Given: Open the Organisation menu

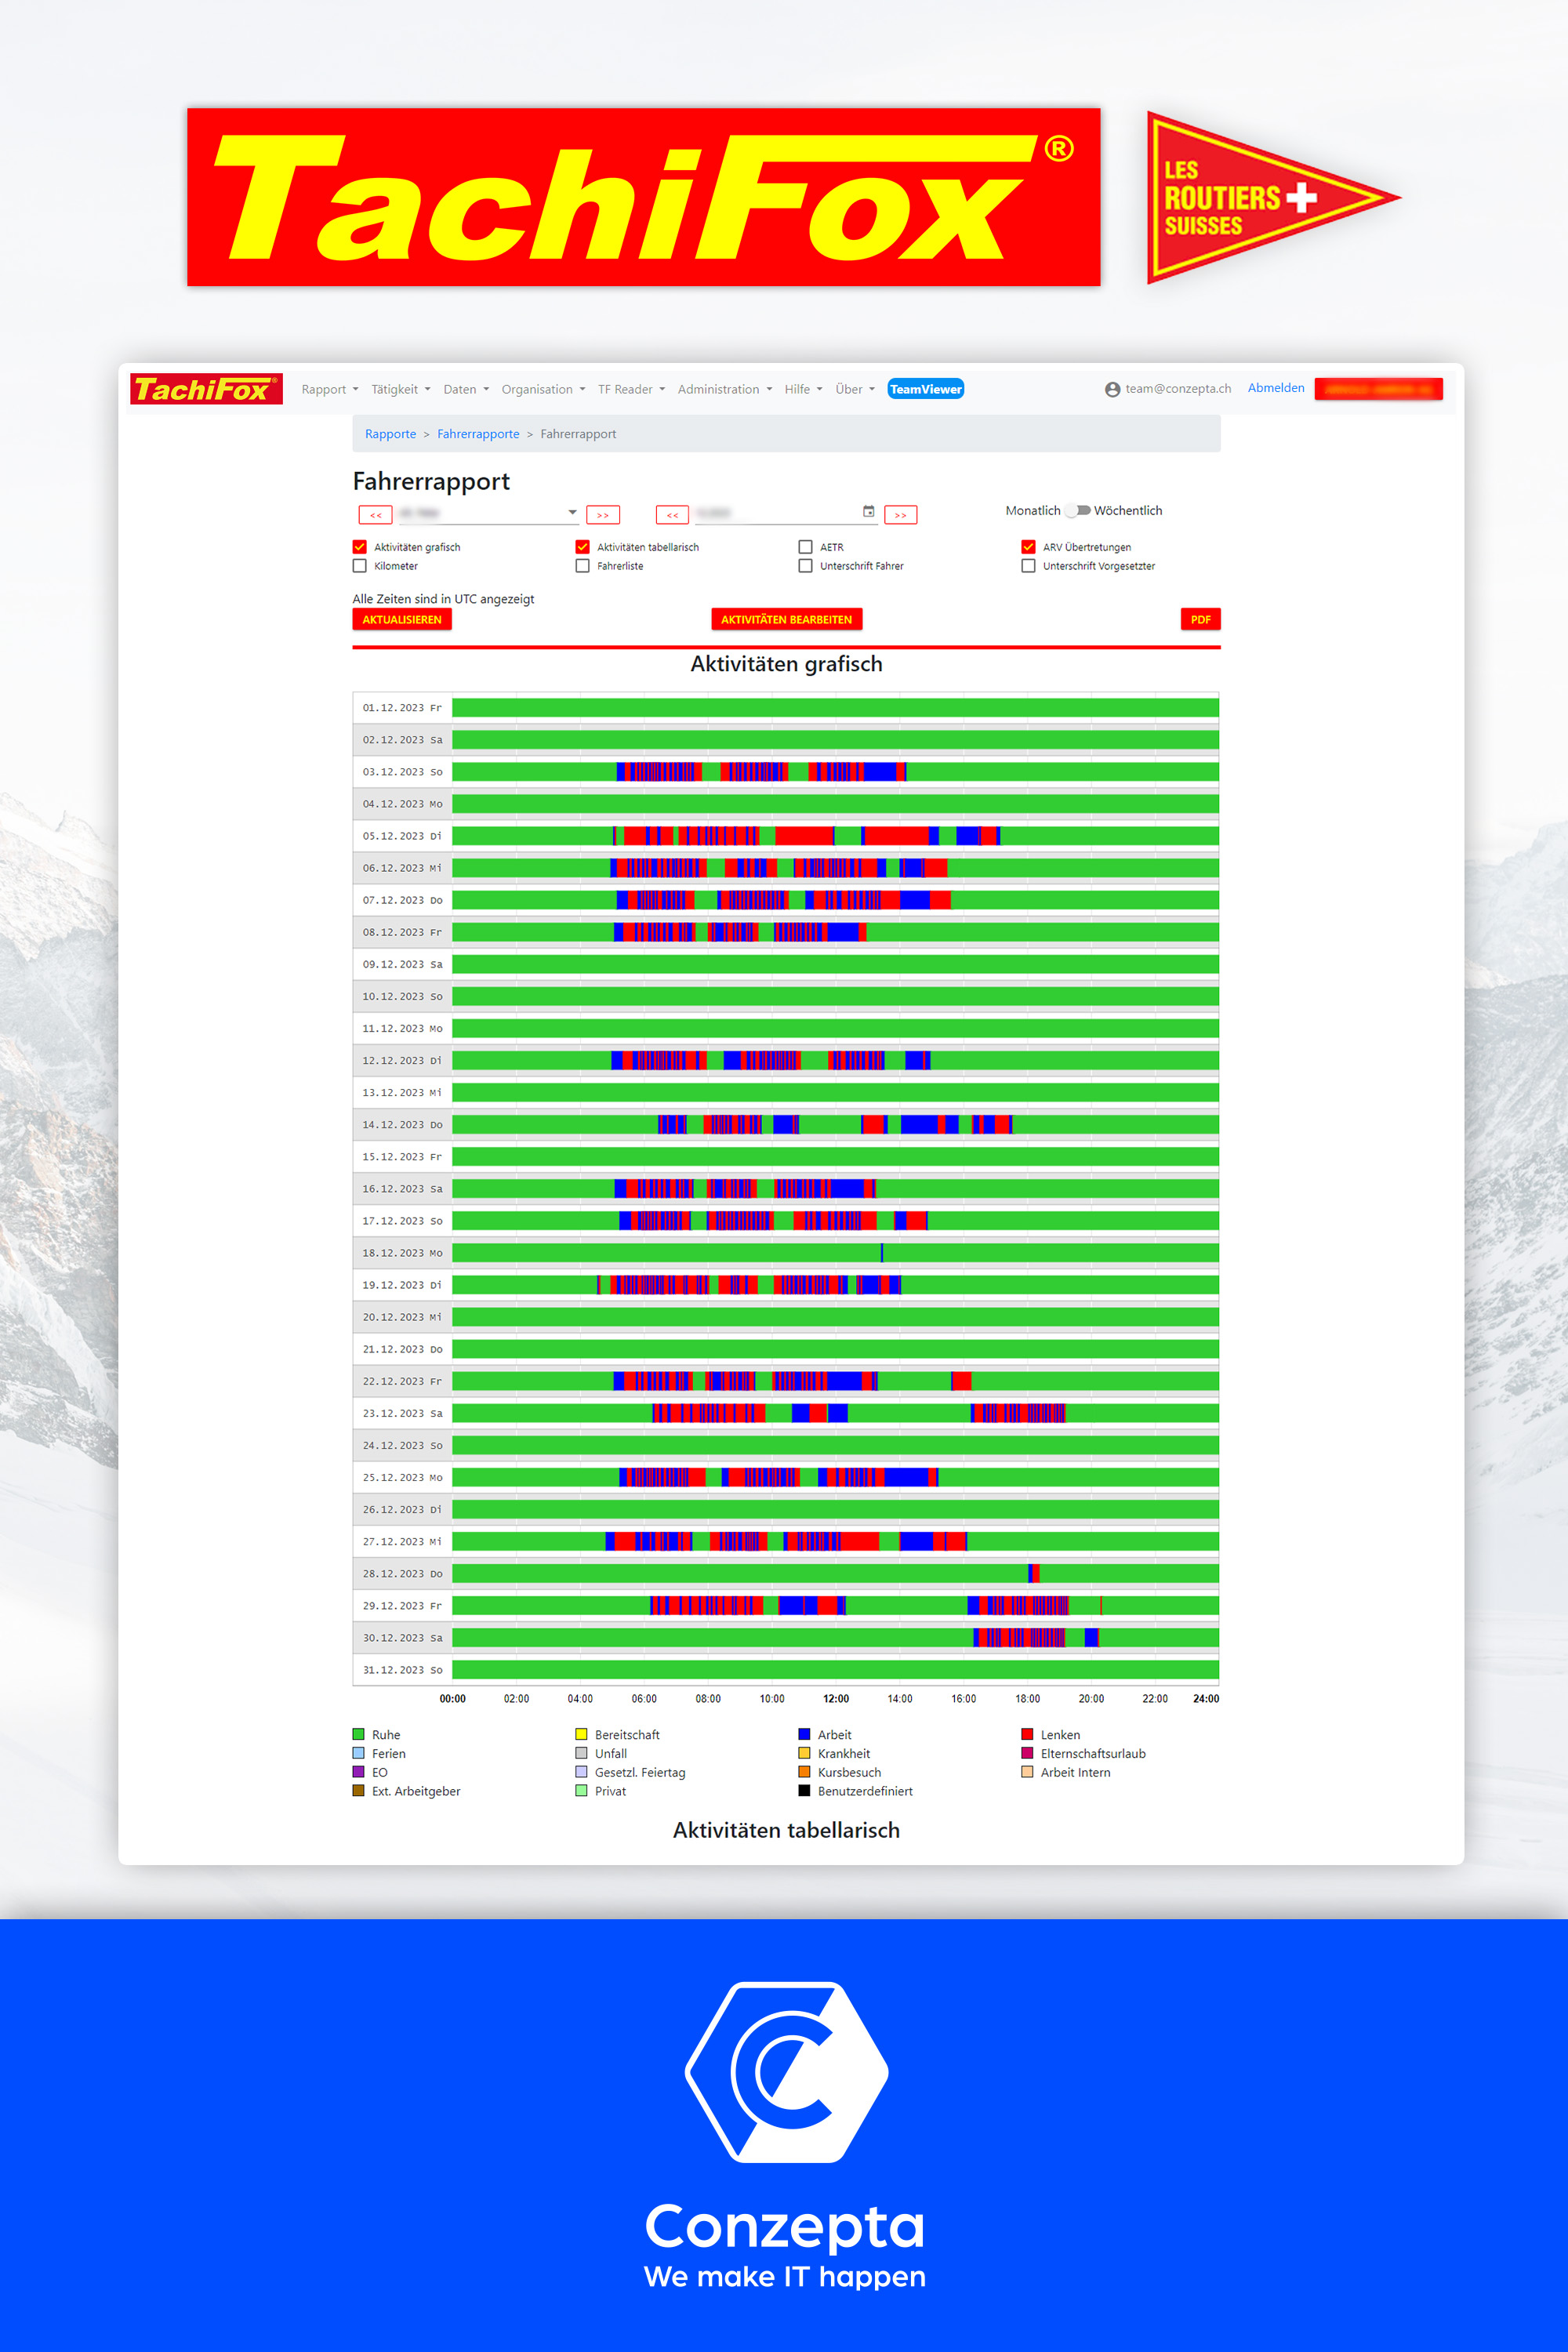Looking at the screenshot, I should pos(543,389).
